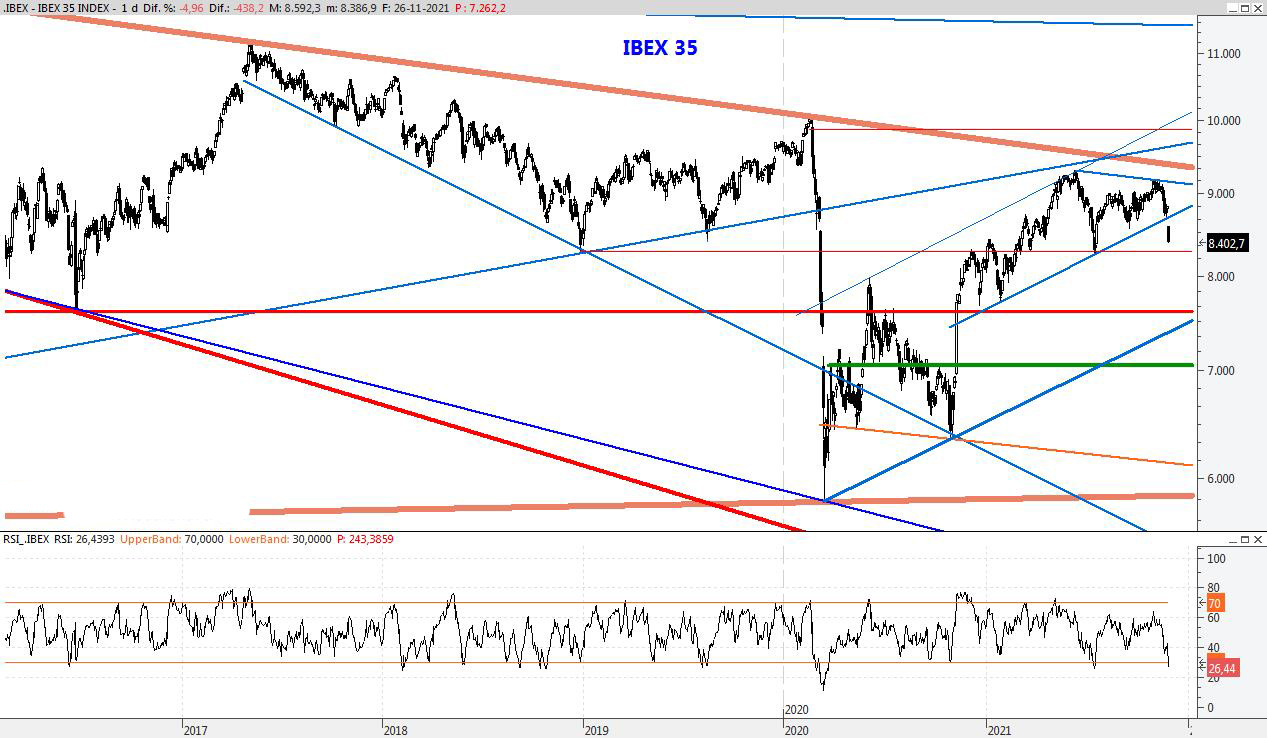
Task: Minimize the IBEX 35 price chart panel
Action: pos(1231,8)
